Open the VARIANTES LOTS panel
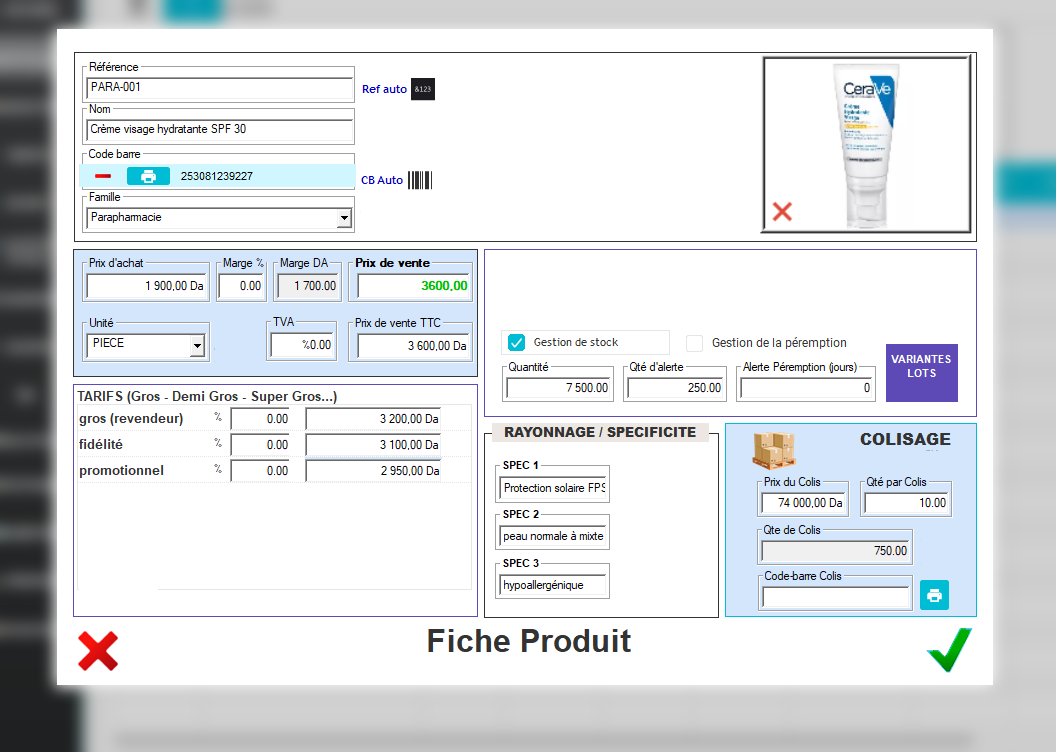This screenshot has width=1056, height=752. point(921,373)
